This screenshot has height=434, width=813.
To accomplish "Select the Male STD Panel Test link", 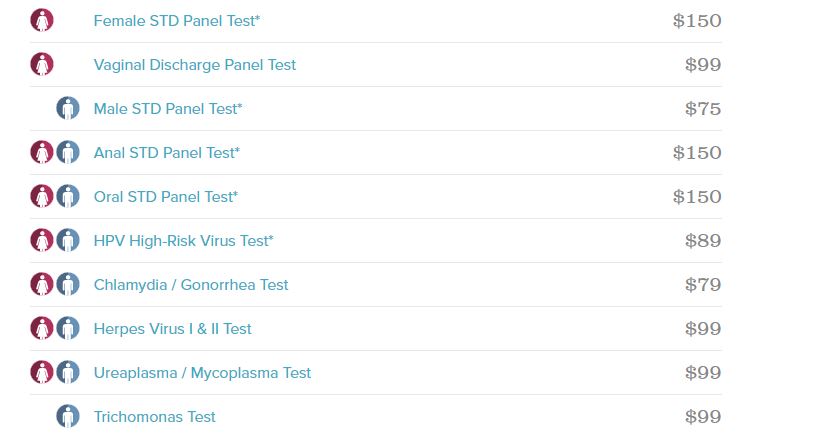I will coord(168,109).
